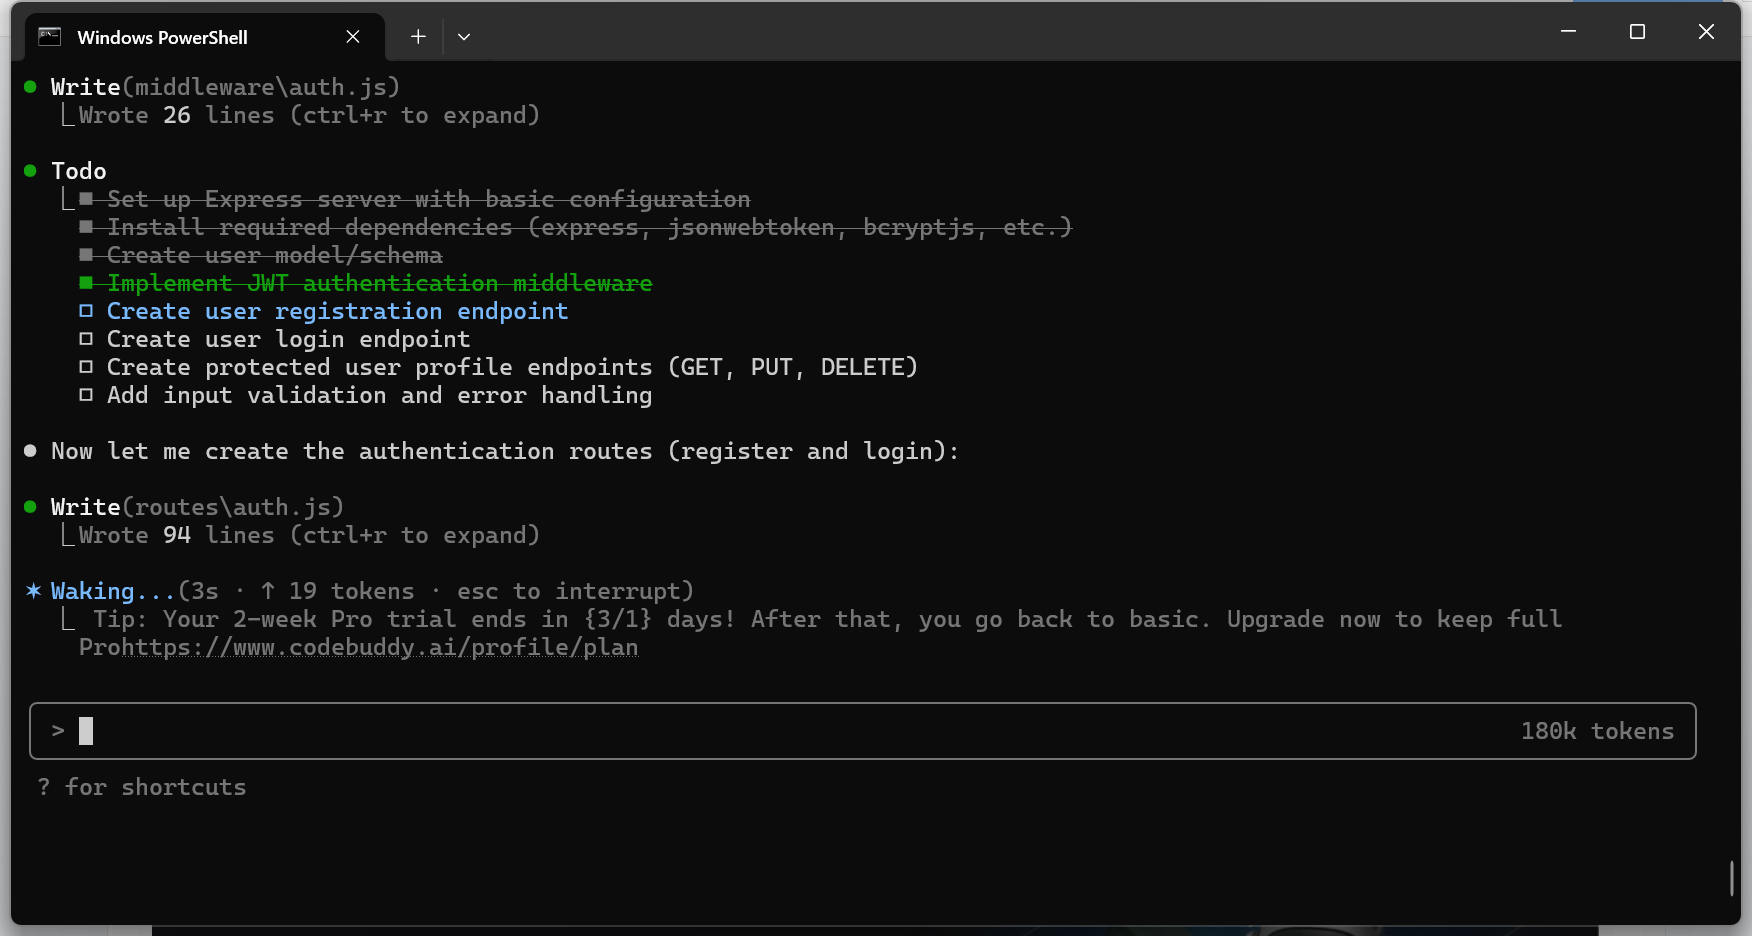The height and width of the screenshot is (936, 1752).
Task: Click the PowerShell icon on the tab
Action: coord(50,37)
